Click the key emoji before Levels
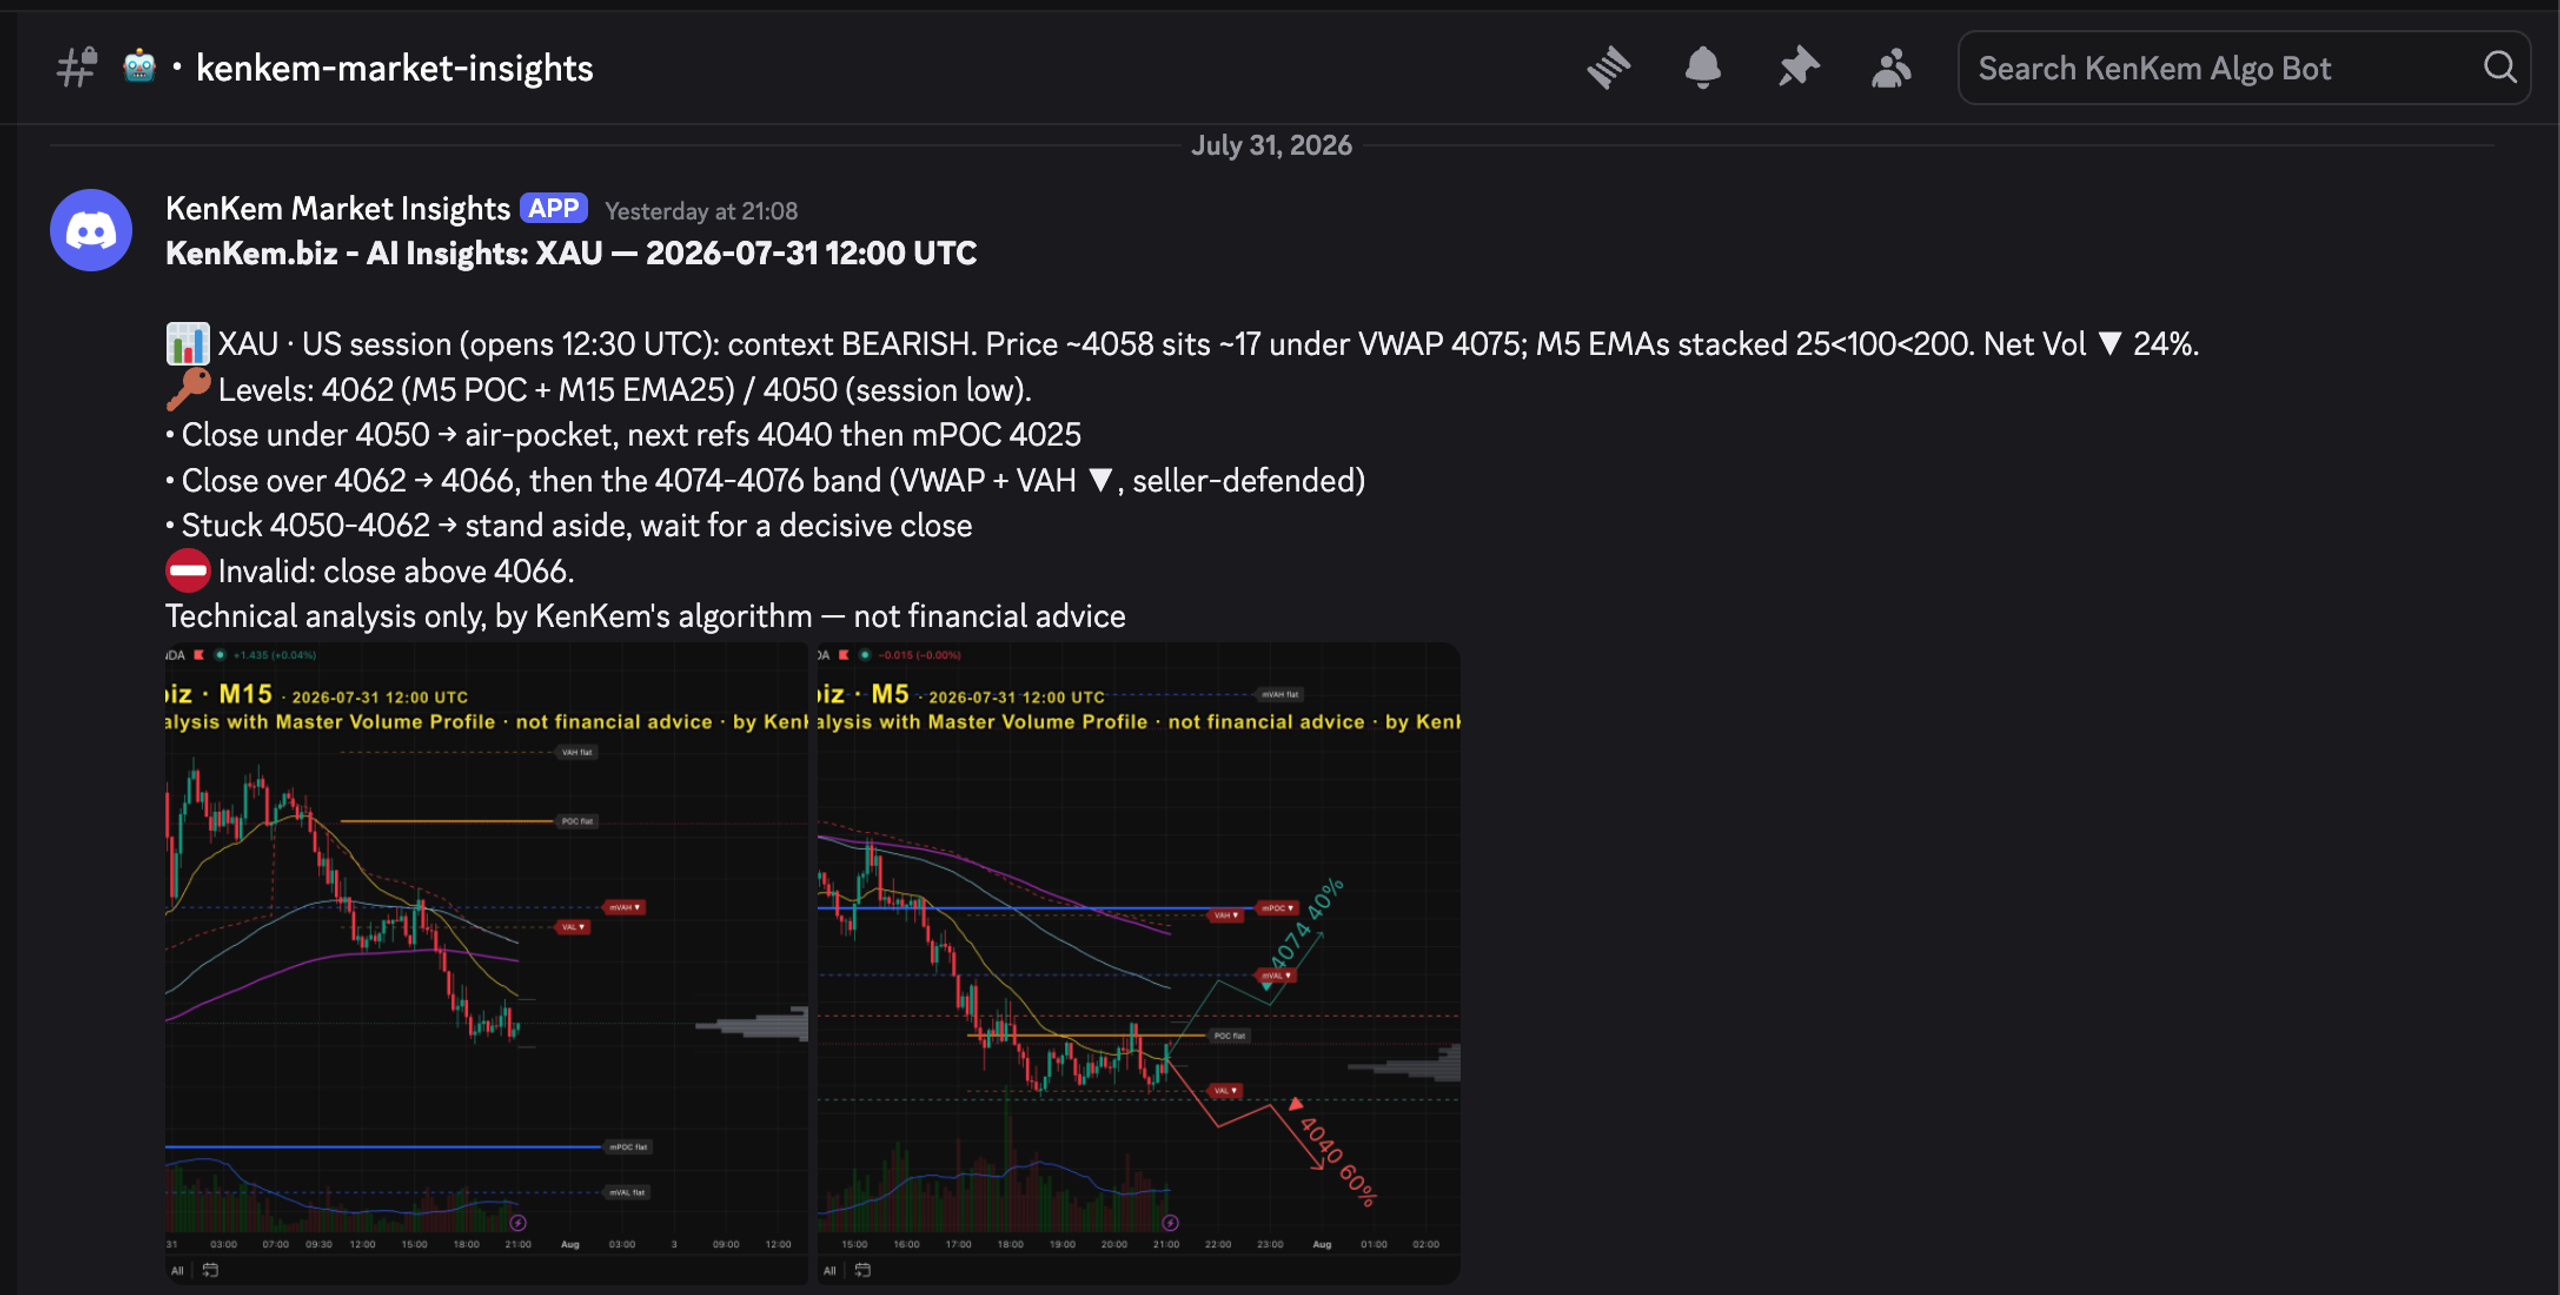The height and width of the screenshot is (1295, 2560). point(187,389)
